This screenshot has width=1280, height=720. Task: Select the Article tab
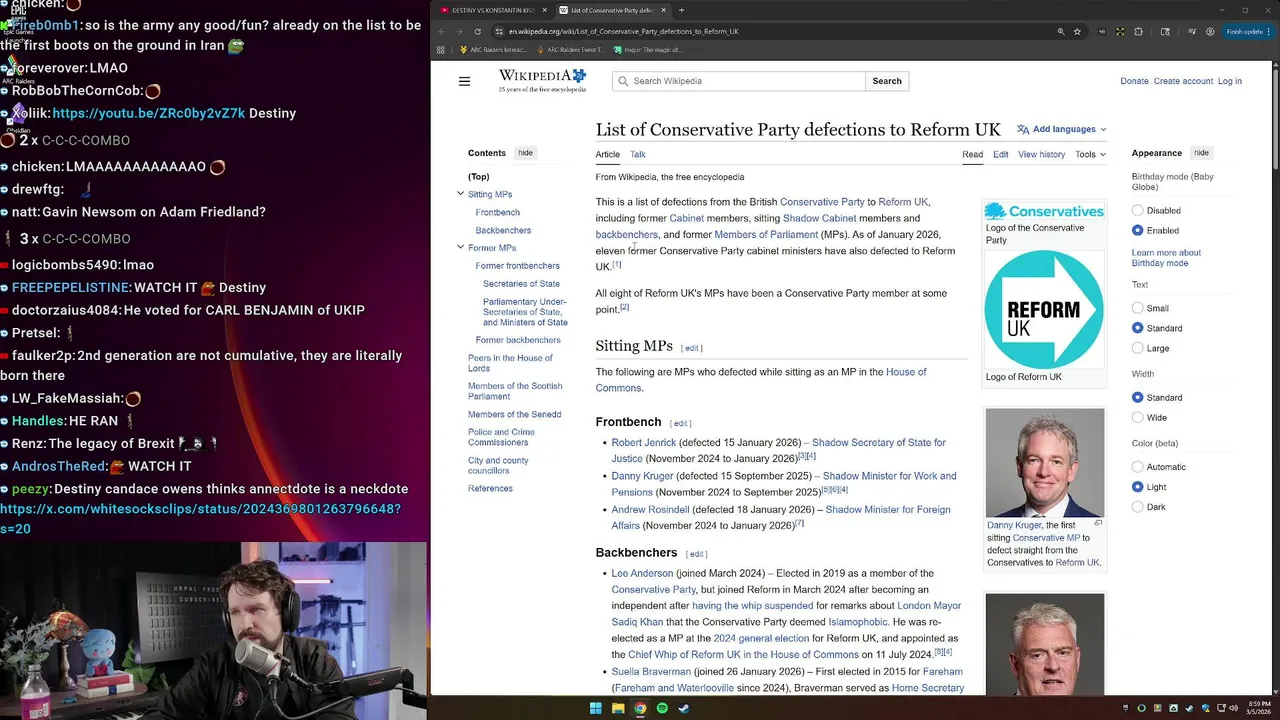pos(607,154)
